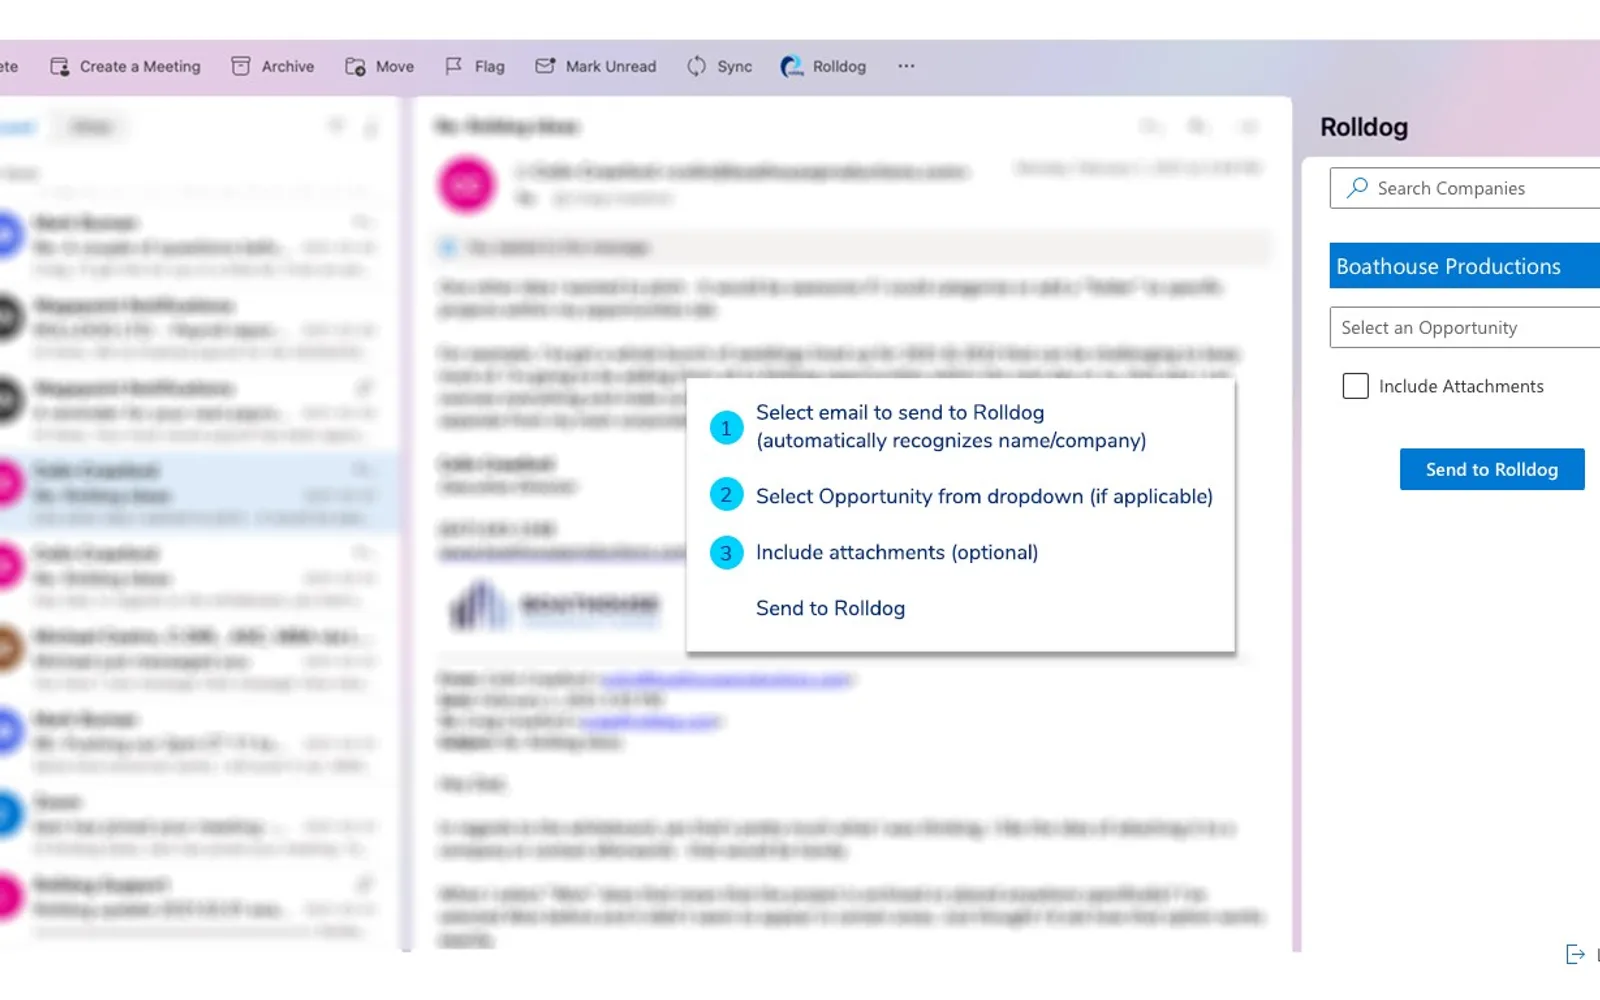1600x1000 pixels.
Task: Sync the mailbox via Sync label
Action: pyautogui.click(x=734, y=66)
